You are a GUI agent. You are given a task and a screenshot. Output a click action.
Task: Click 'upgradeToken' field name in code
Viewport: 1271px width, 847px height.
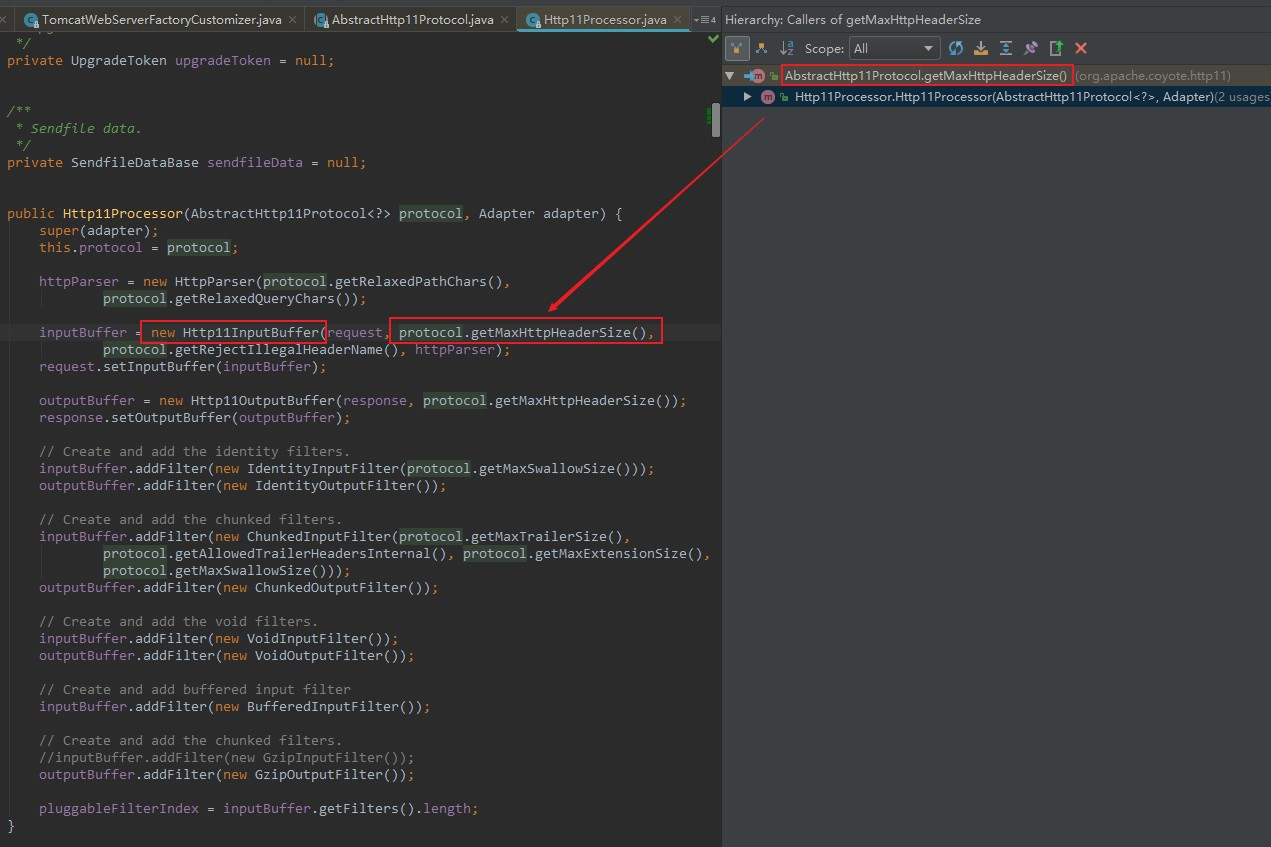coord(223,60)
